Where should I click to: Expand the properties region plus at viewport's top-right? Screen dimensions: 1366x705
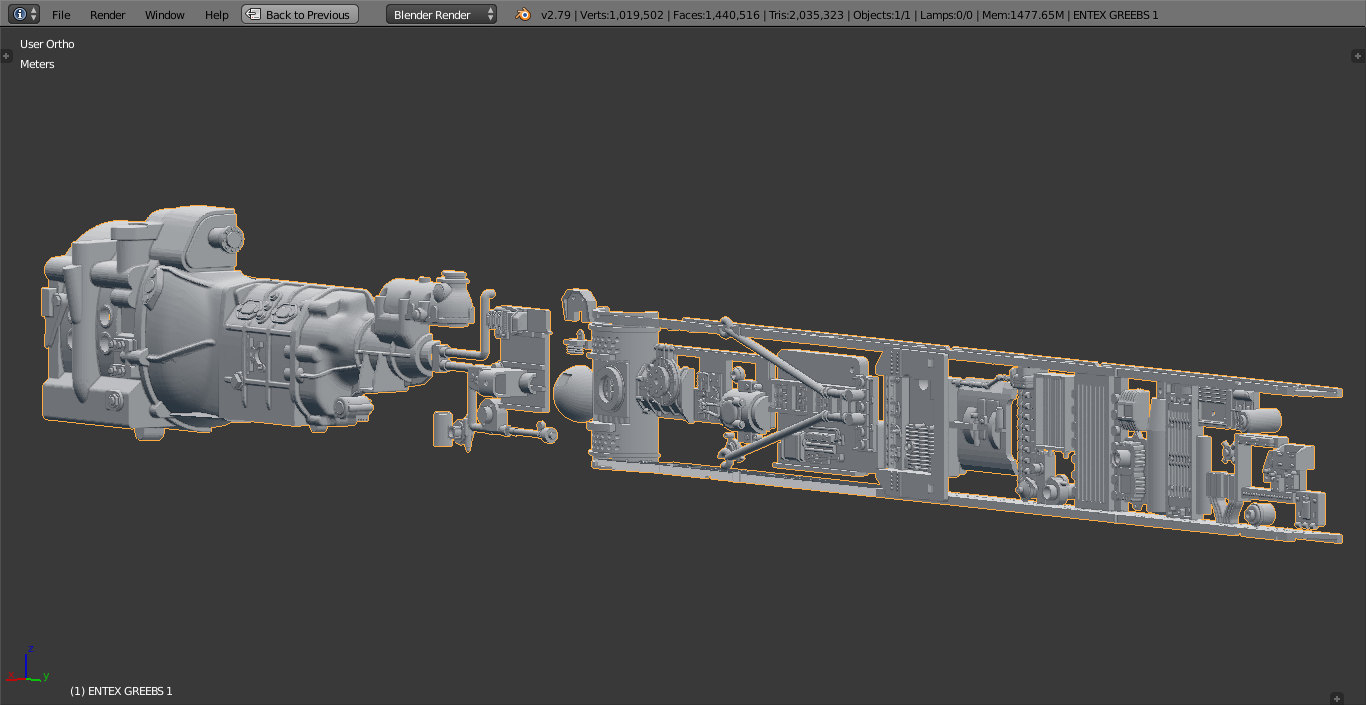click(x=1357, y=56)
